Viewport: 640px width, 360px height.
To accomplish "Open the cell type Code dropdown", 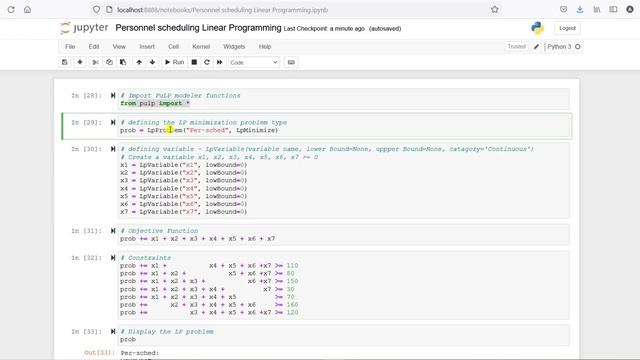I will click(254, 62).
